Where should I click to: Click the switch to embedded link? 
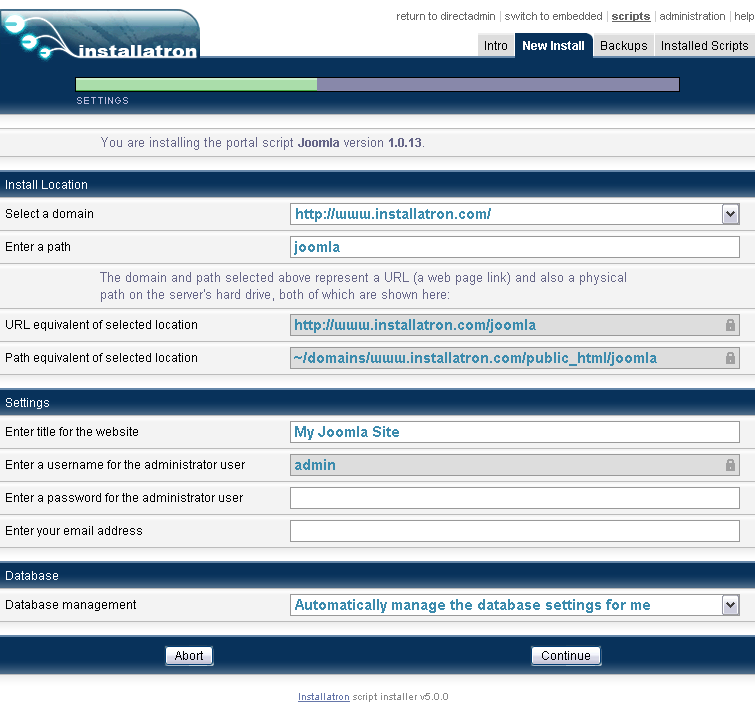pyautogui.click(x=553, y=17)
